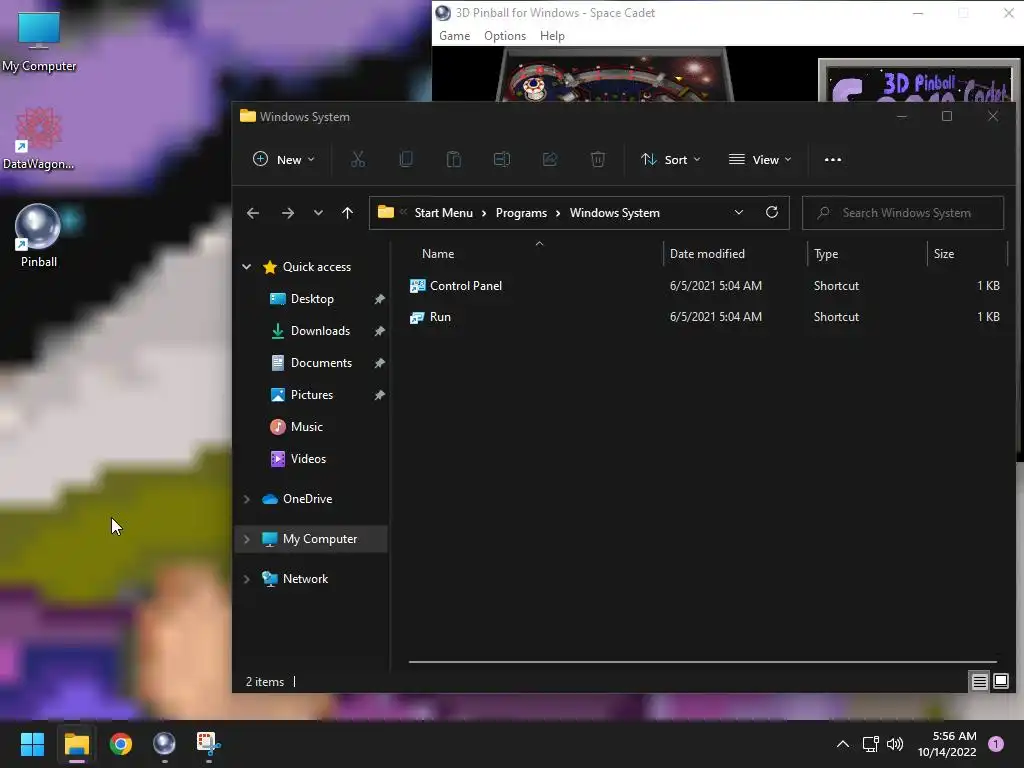
Task: Select Downloads in navigation pane
Action: 320,331
